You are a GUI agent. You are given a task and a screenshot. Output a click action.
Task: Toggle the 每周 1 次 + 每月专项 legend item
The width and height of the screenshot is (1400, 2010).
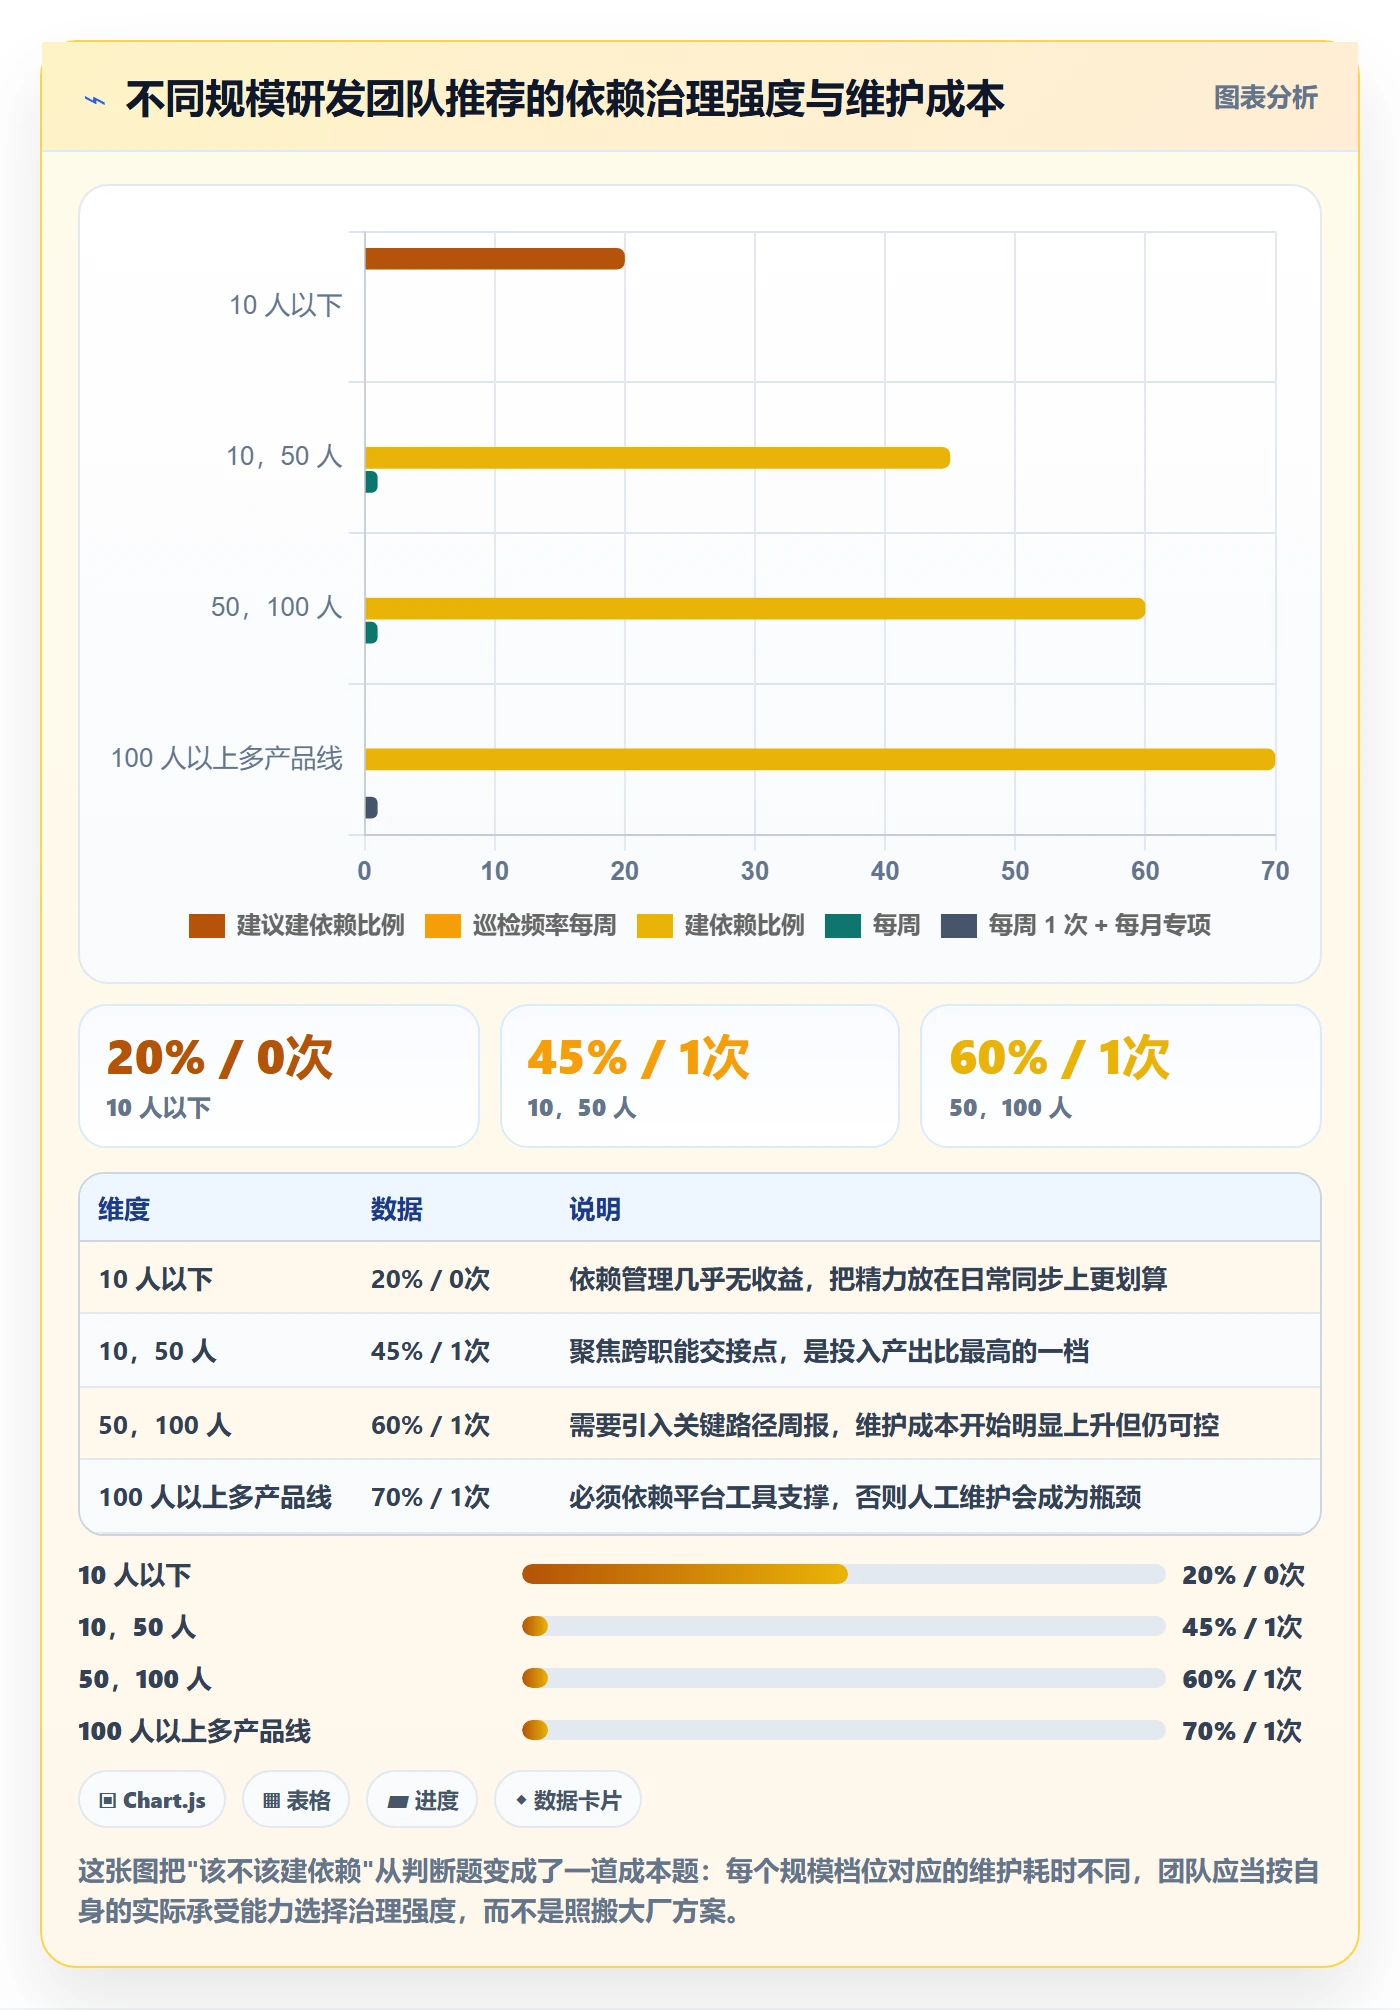[1076, 925]
